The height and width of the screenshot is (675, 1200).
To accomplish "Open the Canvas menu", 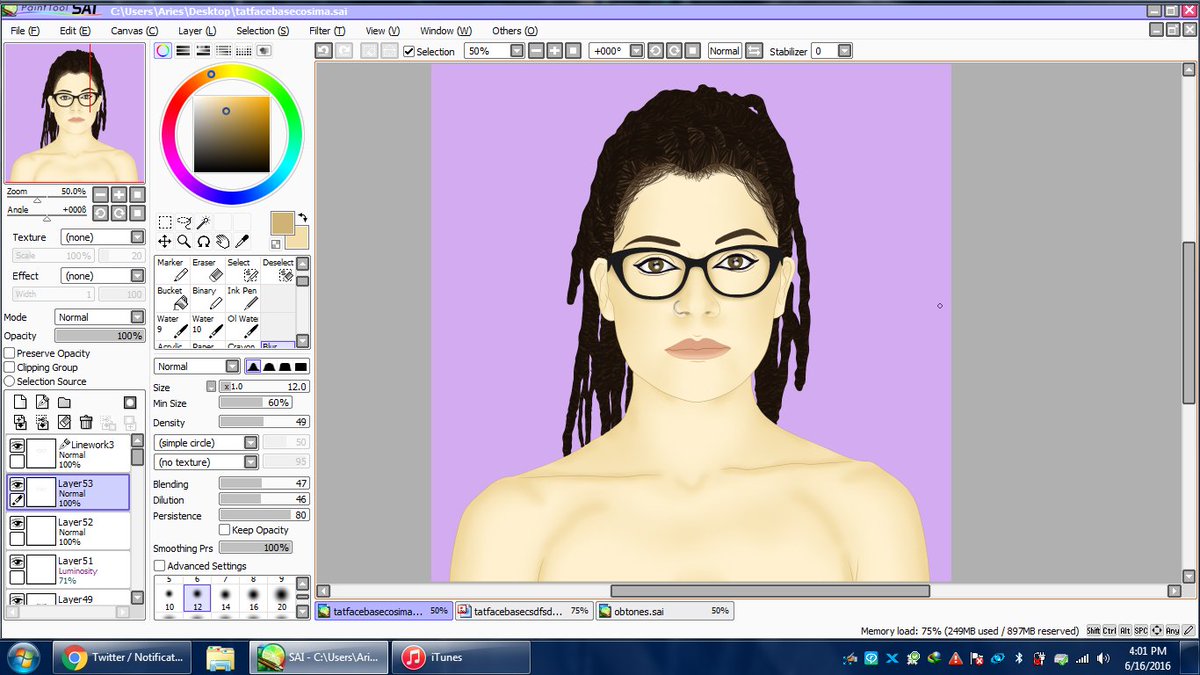I will (134, 31).
